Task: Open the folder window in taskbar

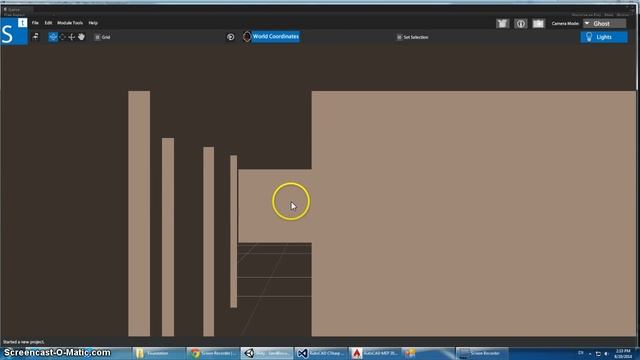Action: [158, 353]
